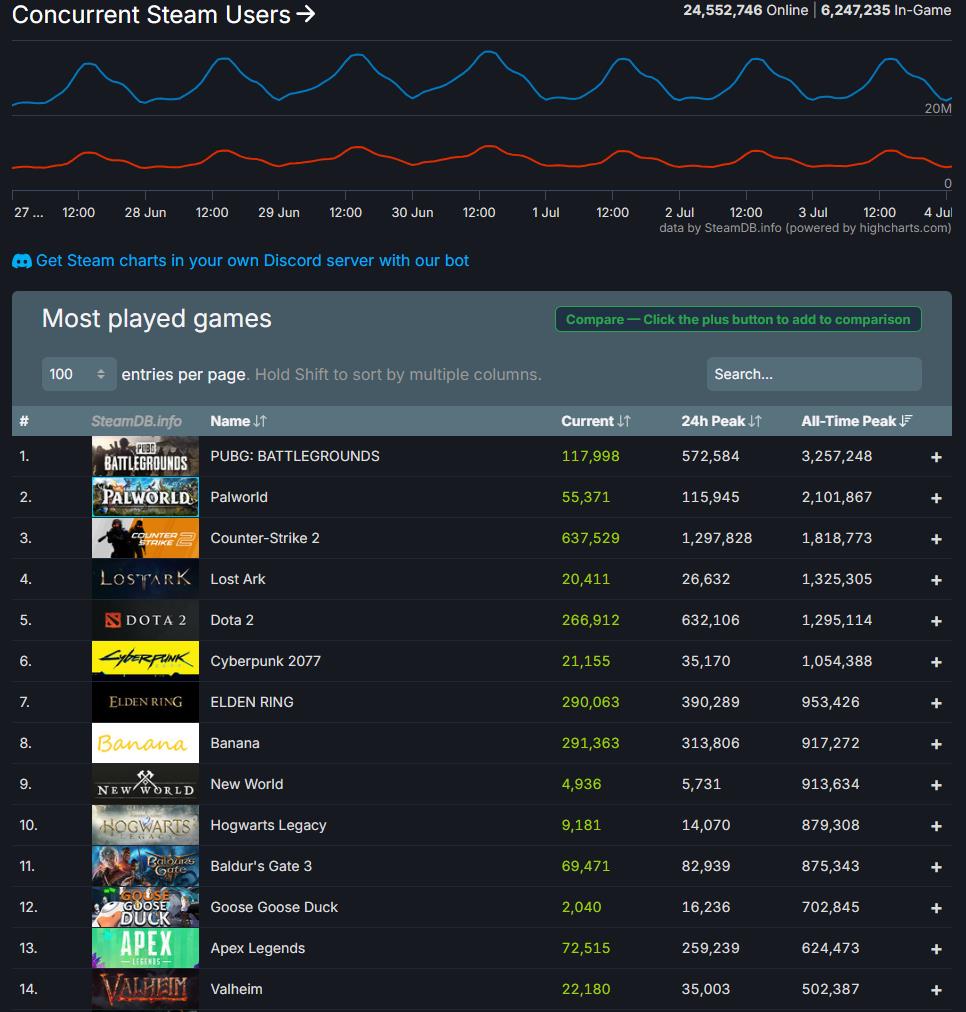Sort table by Name column
Image resolution: width=966 pixels, height=1012 pixels.
click(x=238, y=421)
